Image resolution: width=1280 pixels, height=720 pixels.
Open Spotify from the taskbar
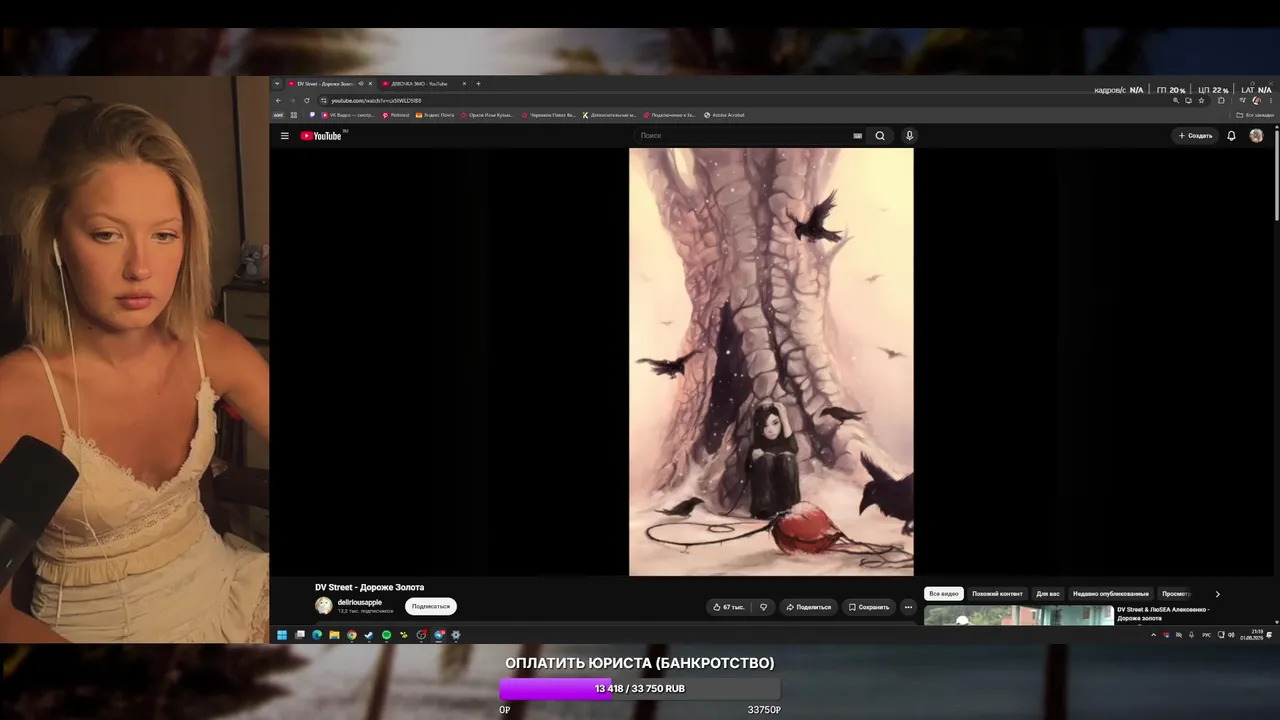tap(386, 635)
